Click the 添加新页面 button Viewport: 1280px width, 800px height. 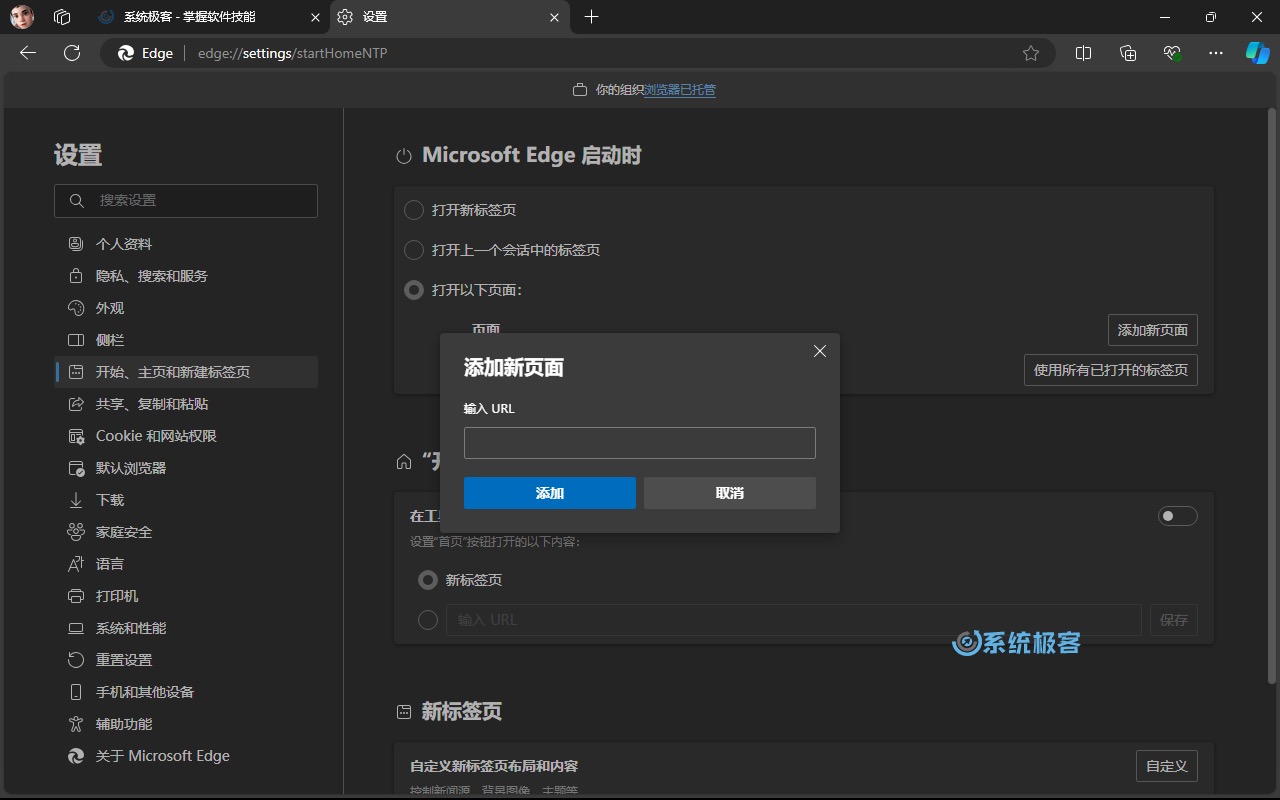pos(1153,330)
